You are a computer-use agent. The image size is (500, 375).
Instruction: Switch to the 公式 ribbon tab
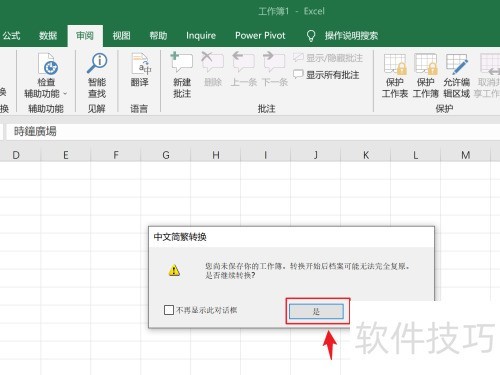[x=12, y=36]
